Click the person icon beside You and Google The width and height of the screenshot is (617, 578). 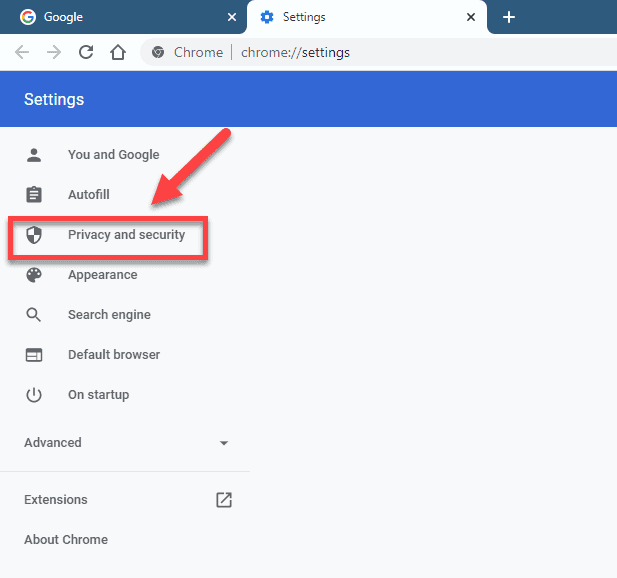(x=34, y=155)
